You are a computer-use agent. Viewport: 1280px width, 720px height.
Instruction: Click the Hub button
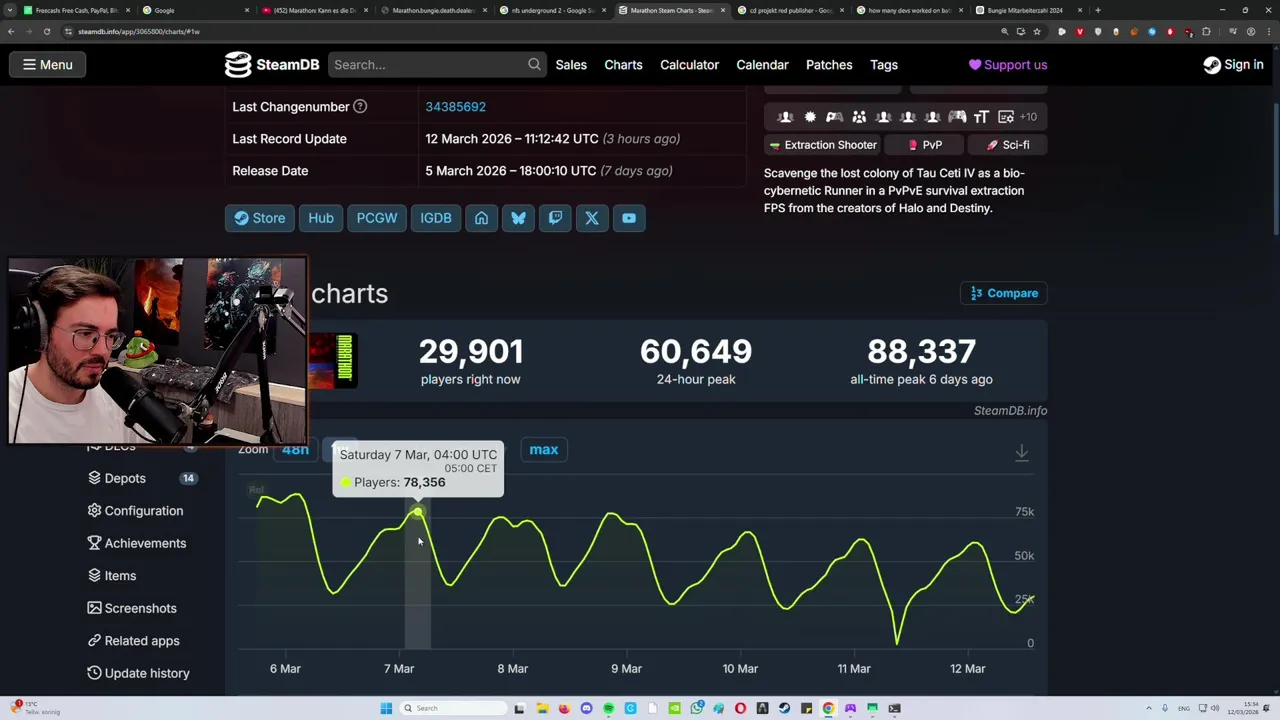tap(321, 218)
